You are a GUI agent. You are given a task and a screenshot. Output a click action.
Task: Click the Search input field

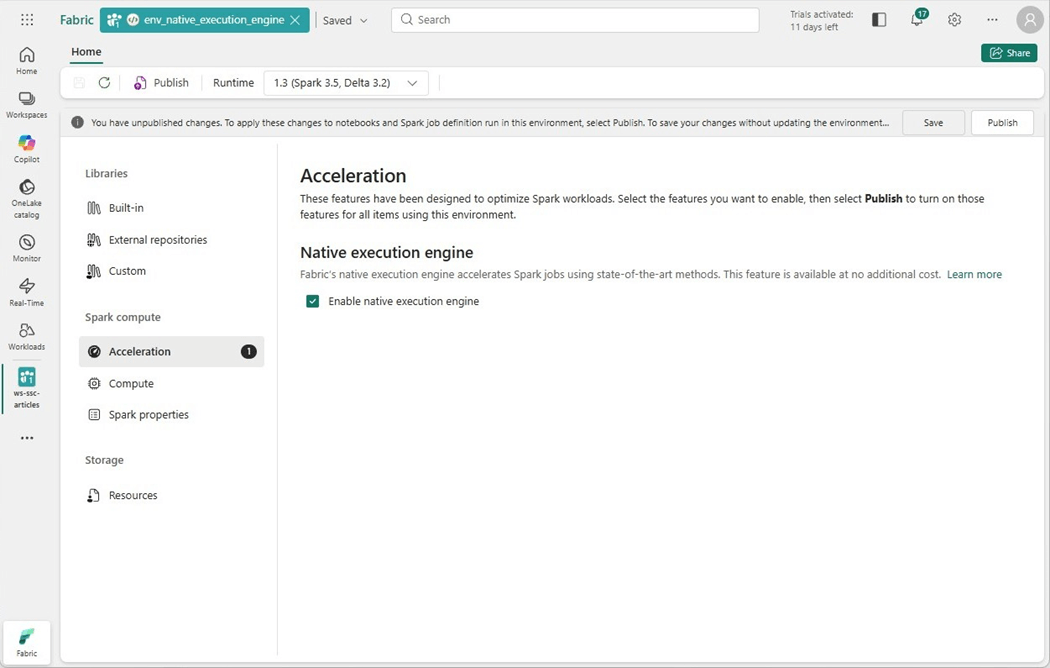[x=575, y=20]
